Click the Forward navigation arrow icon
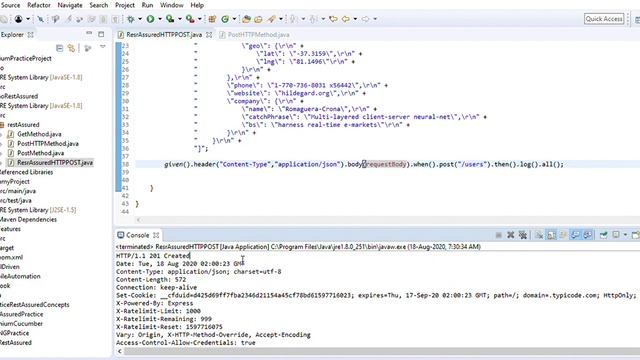Screen dimensions: 640x360 (x=365, y=19)
